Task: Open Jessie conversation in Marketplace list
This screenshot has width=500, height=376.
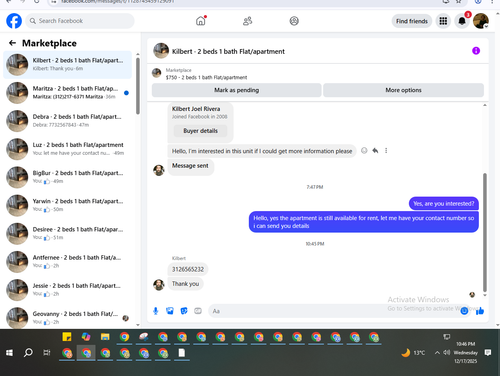Action: [x=68, y=290]
